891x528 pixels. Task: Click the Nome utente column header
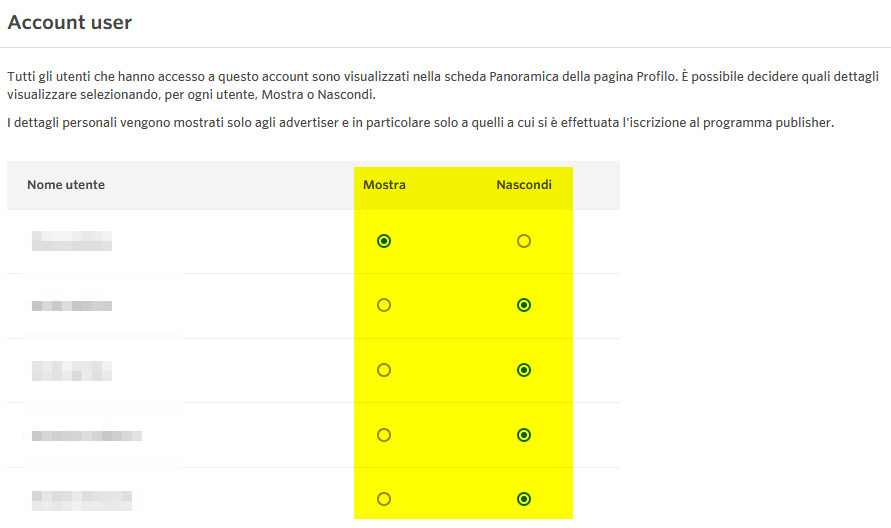click(66, 185)
